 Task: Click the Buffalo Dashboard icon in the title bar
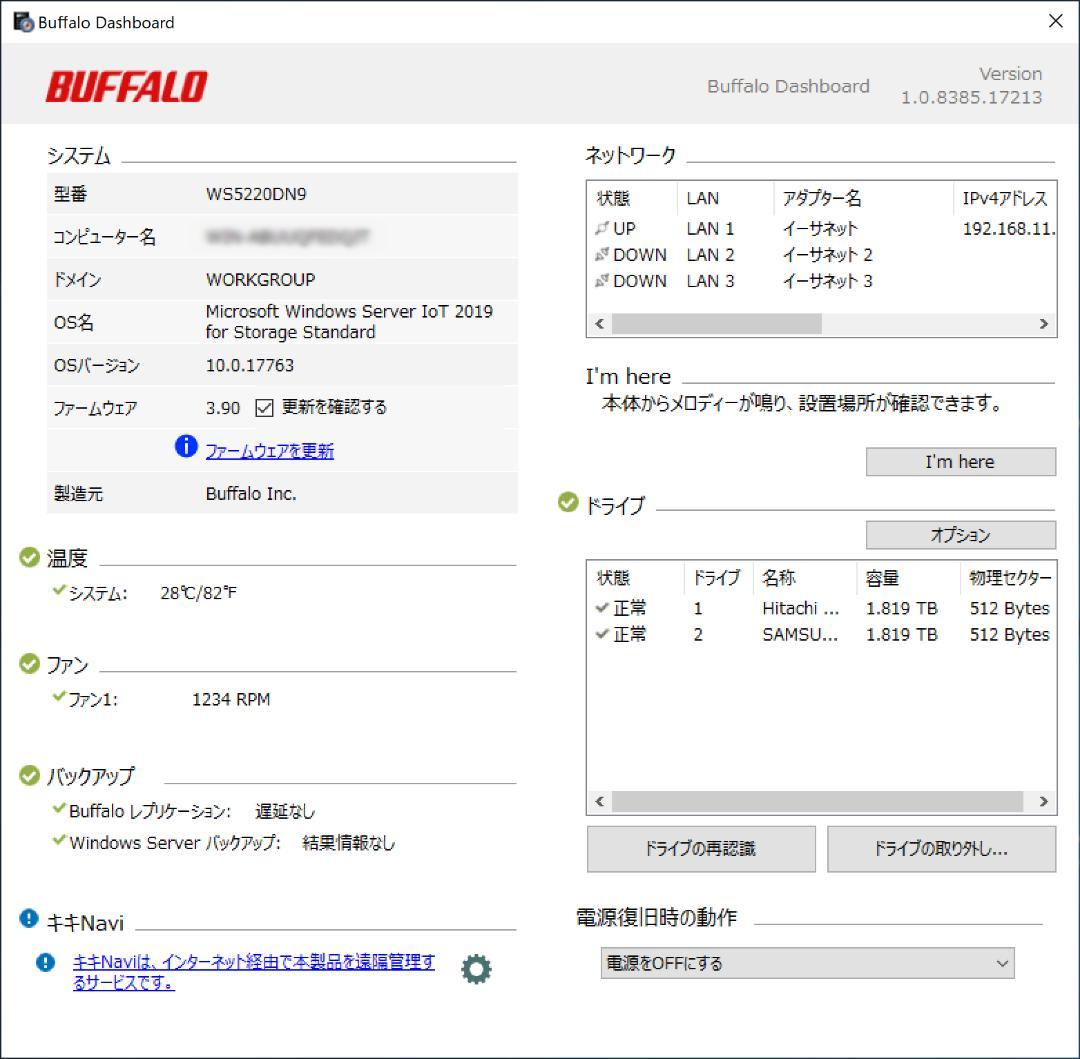[x=22, y=20]
